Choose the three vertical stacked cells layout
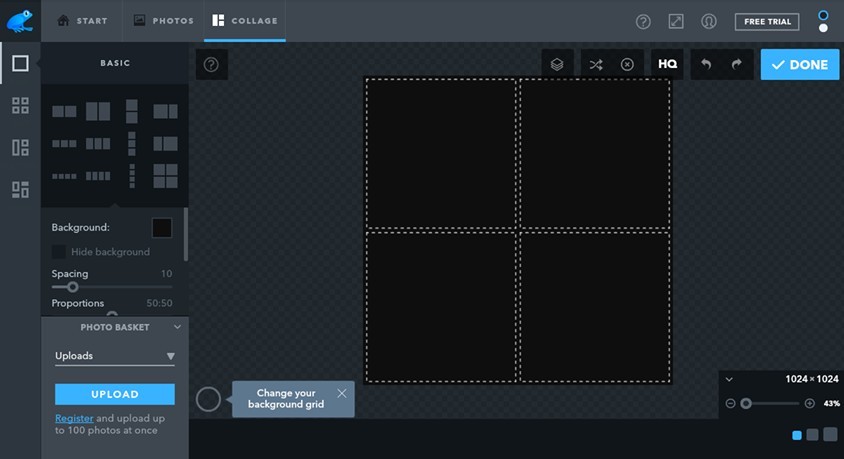 pyautogui.click(x=132, y=144)
